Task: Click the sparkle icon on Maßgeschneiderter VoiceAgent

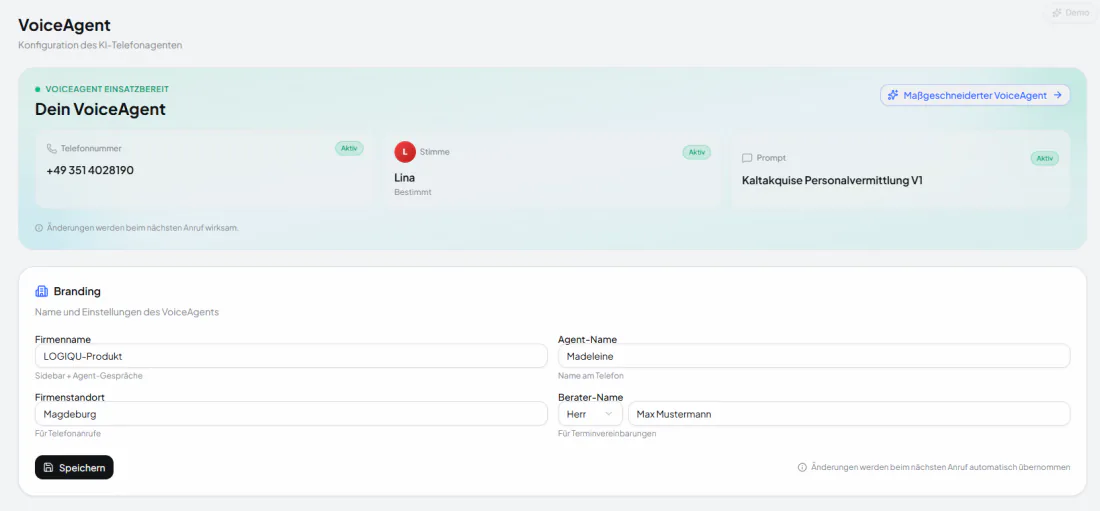Action: 893,95
